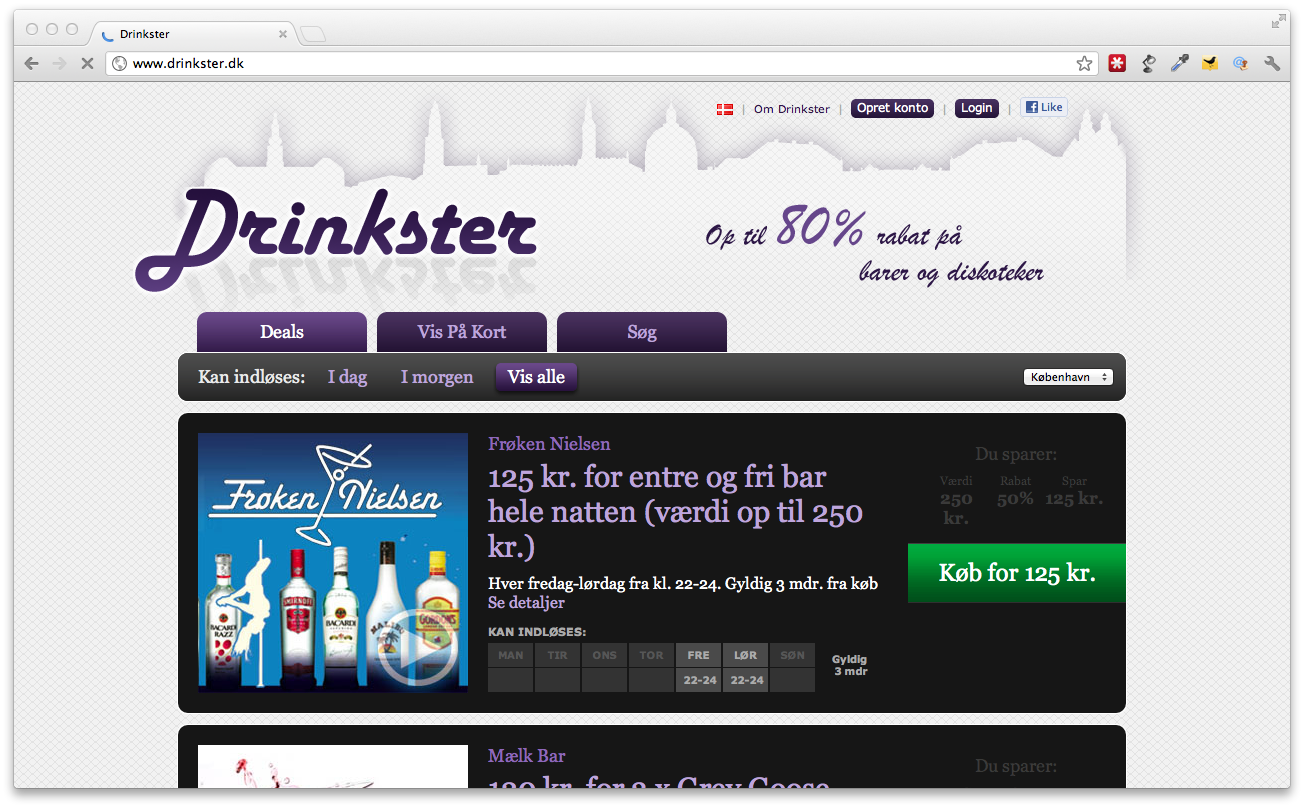Enter fullscreen with the corner arrows icon
This screenshot has width=1304, height=808.
coord(1278,21)
